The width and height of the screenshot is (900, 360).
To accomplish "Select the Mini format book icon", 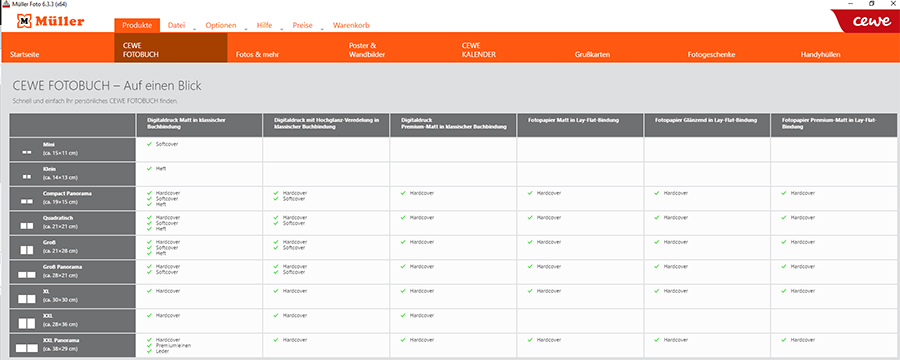I will [x=26, y=152].
